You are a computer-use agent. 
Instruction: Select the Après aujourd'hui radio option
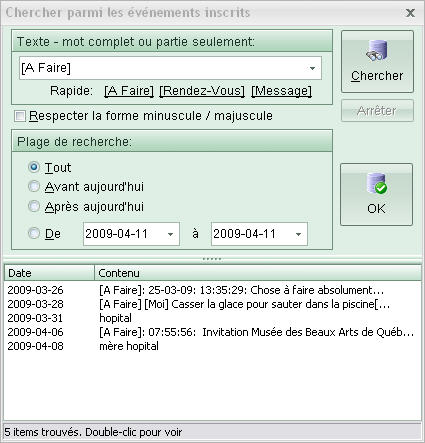point(34,206)
